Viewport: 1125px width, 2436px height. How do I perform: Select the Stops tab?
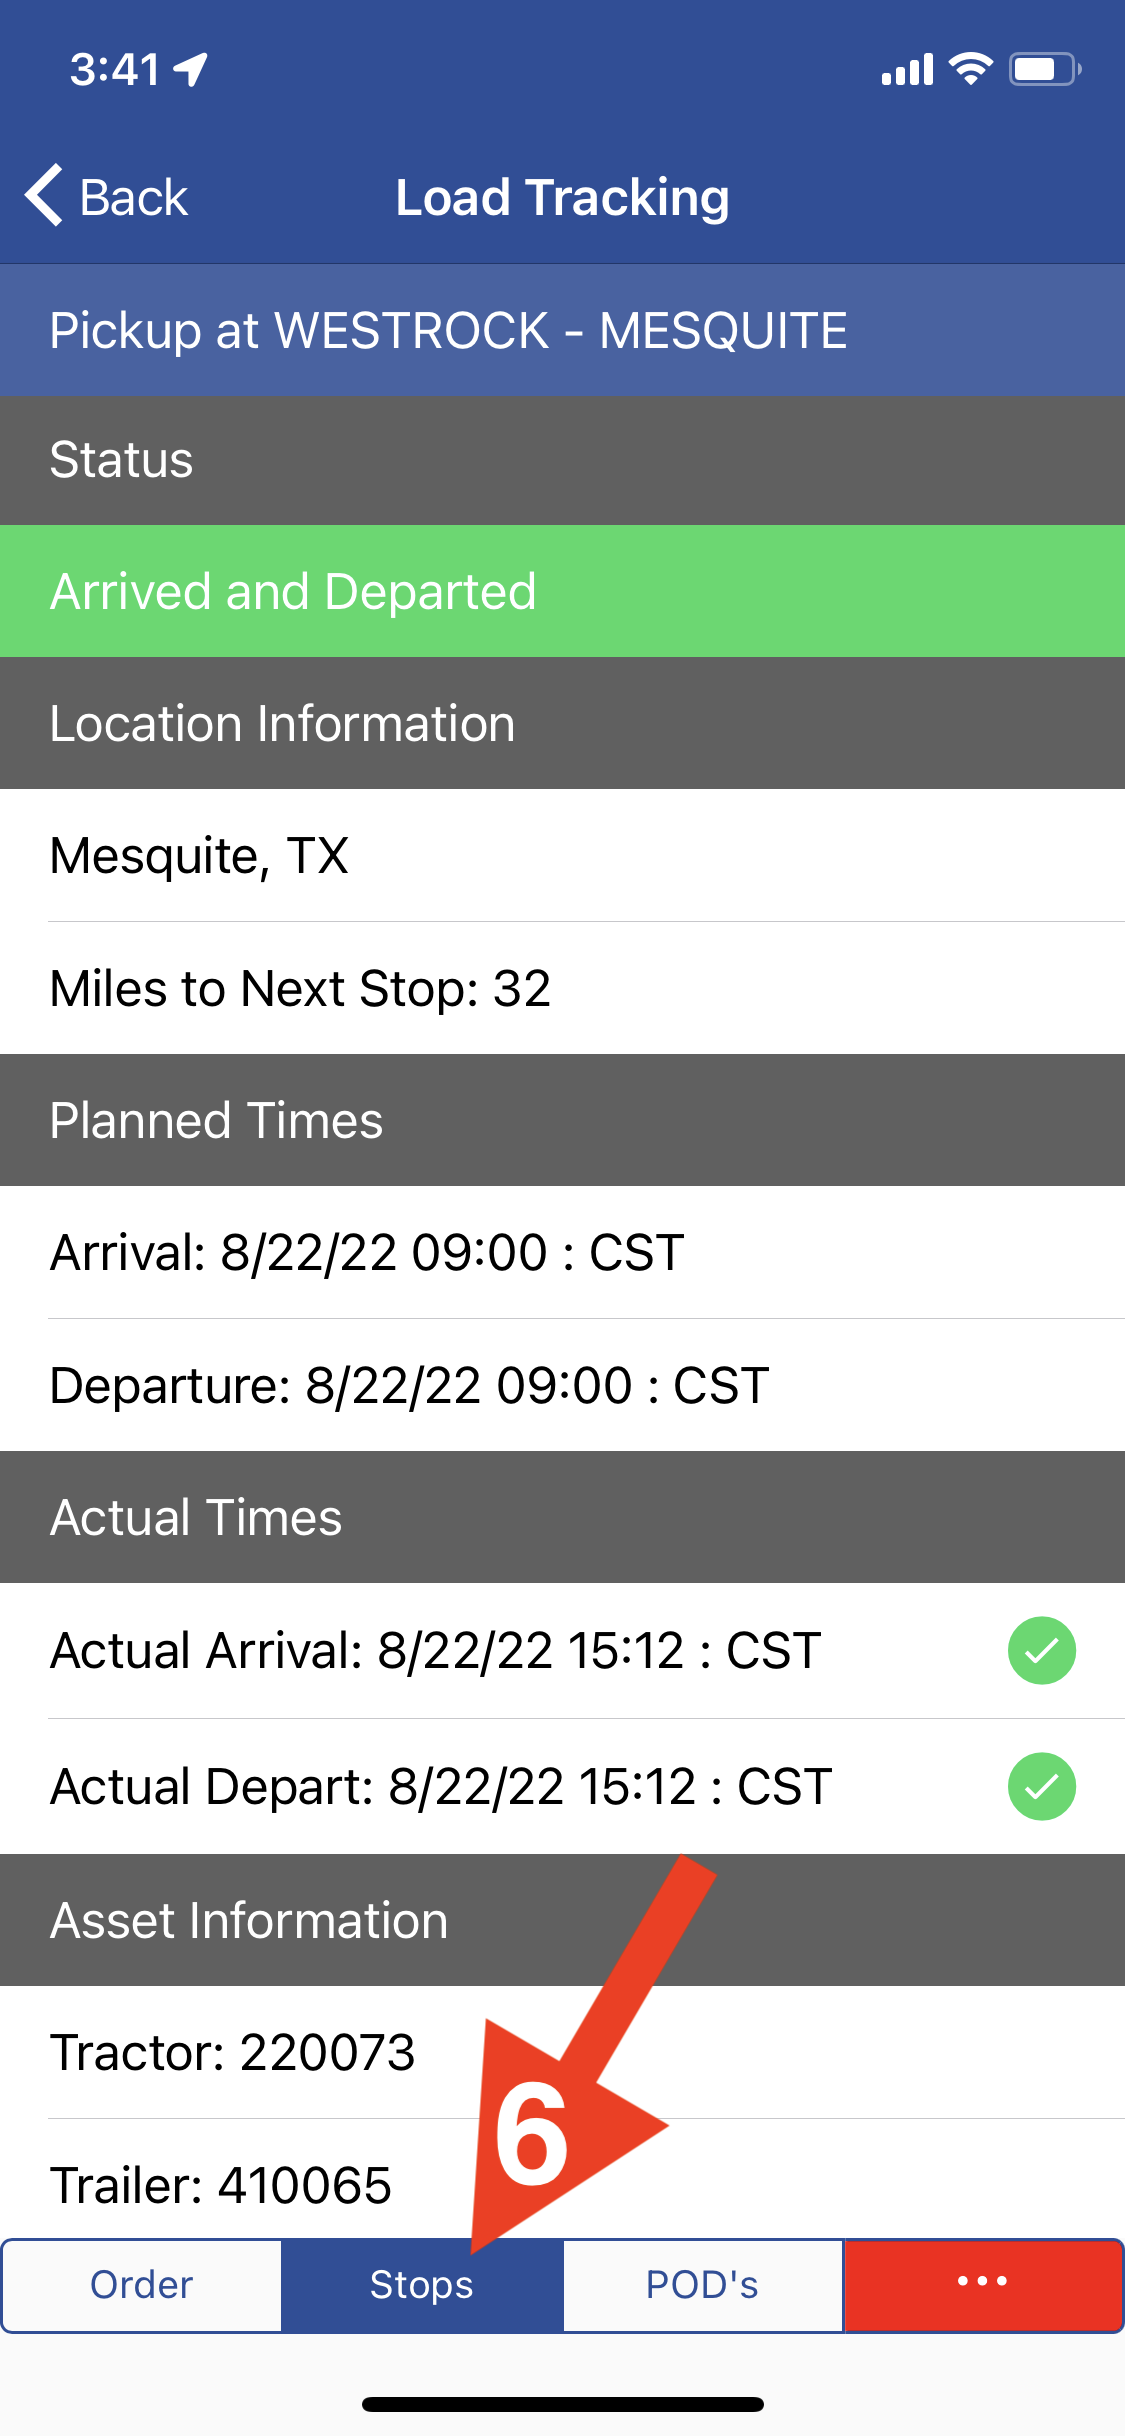click(422, 2285)
